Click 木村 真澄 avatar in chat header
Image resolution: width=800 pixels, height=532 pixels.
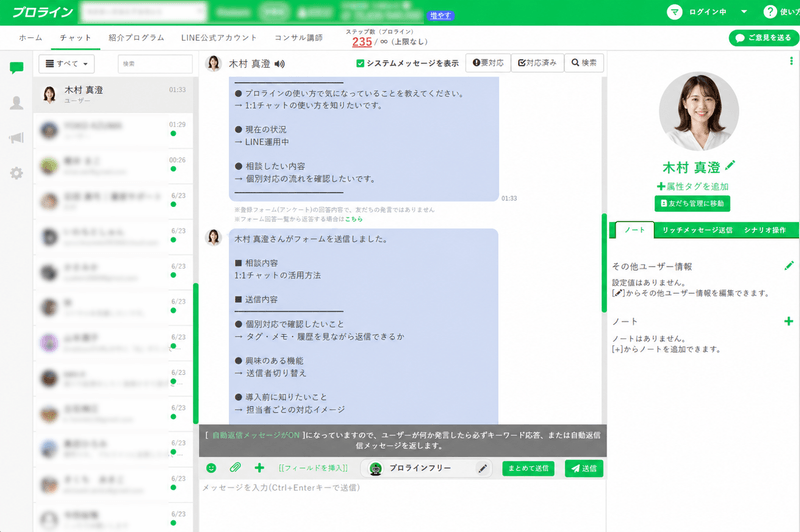point(213,63)
